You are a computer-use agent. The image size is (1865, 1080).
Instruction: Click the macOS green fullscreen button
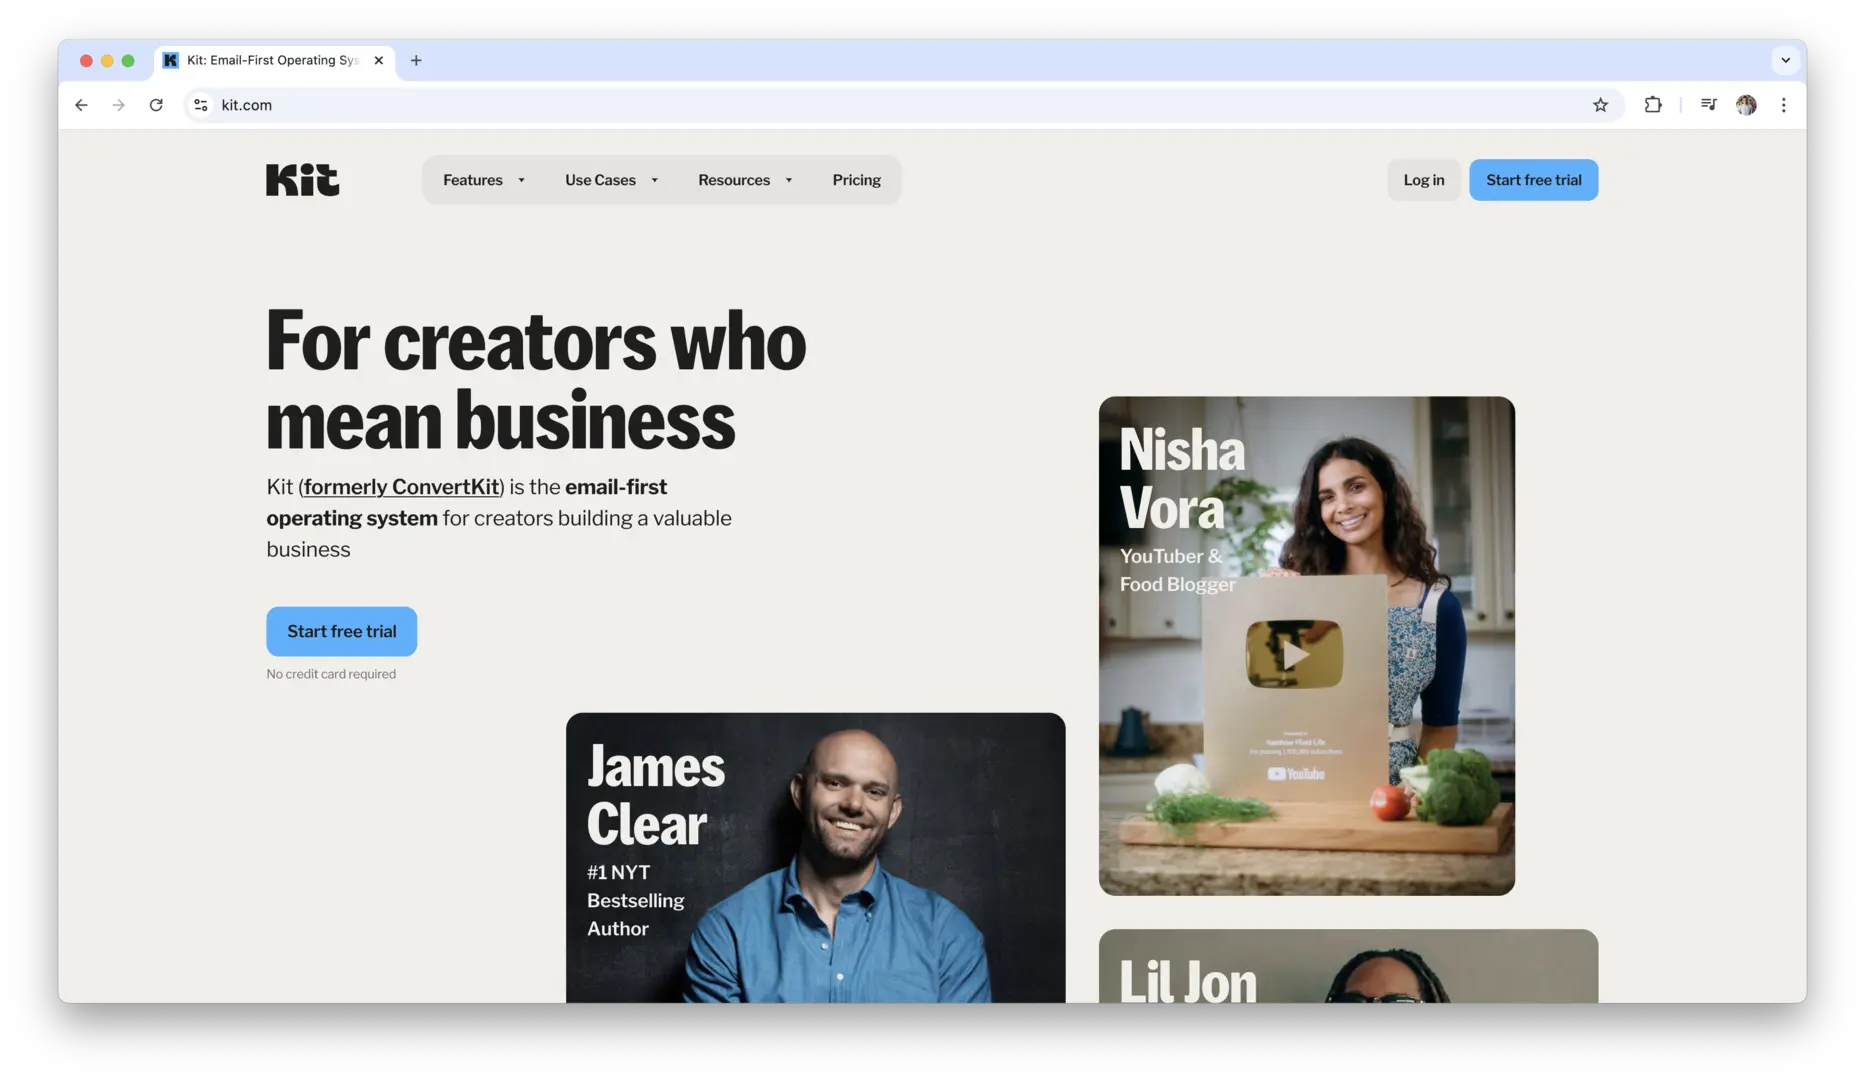(x=128, y=61)
